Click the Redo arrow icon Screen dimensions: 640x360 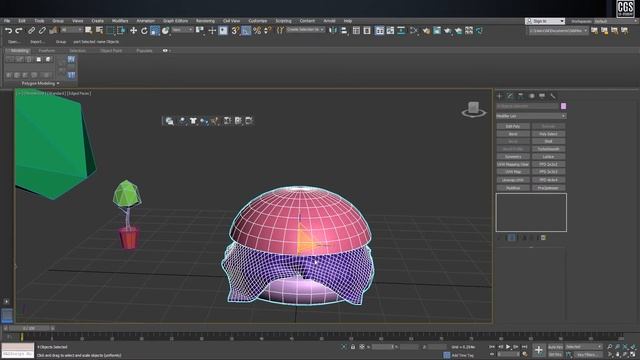[19, 31]
